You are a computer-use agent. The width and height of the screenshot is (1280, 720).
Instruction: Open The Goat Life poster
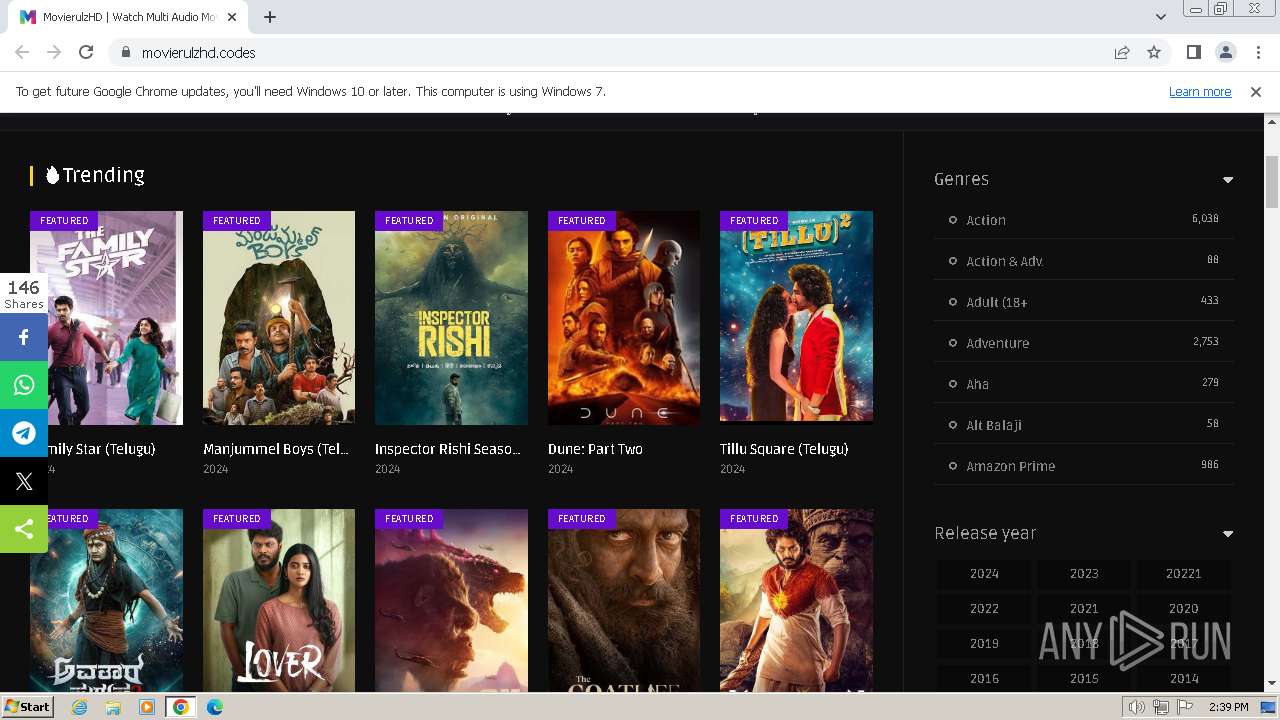(x=624, y=600)
